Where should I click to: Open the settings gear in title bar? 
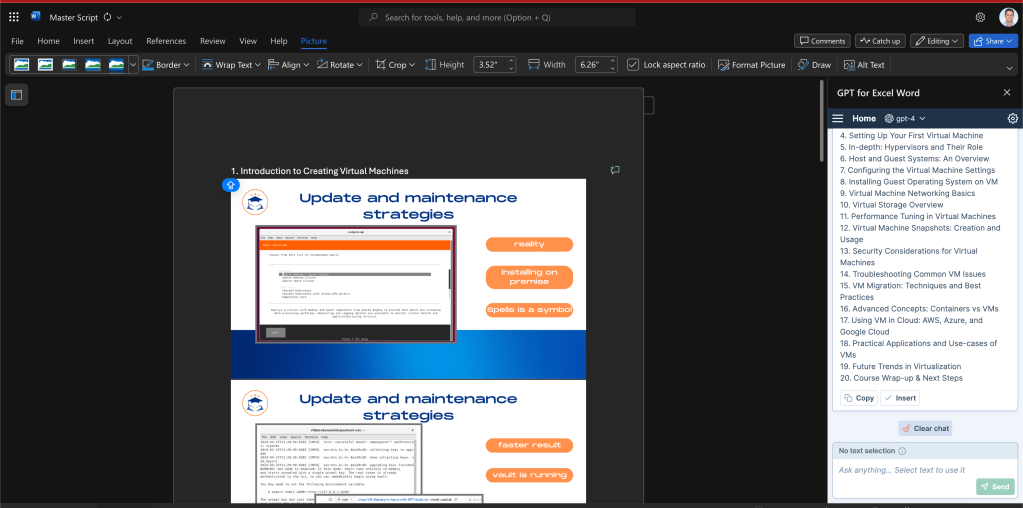click(x=980, y=18)
